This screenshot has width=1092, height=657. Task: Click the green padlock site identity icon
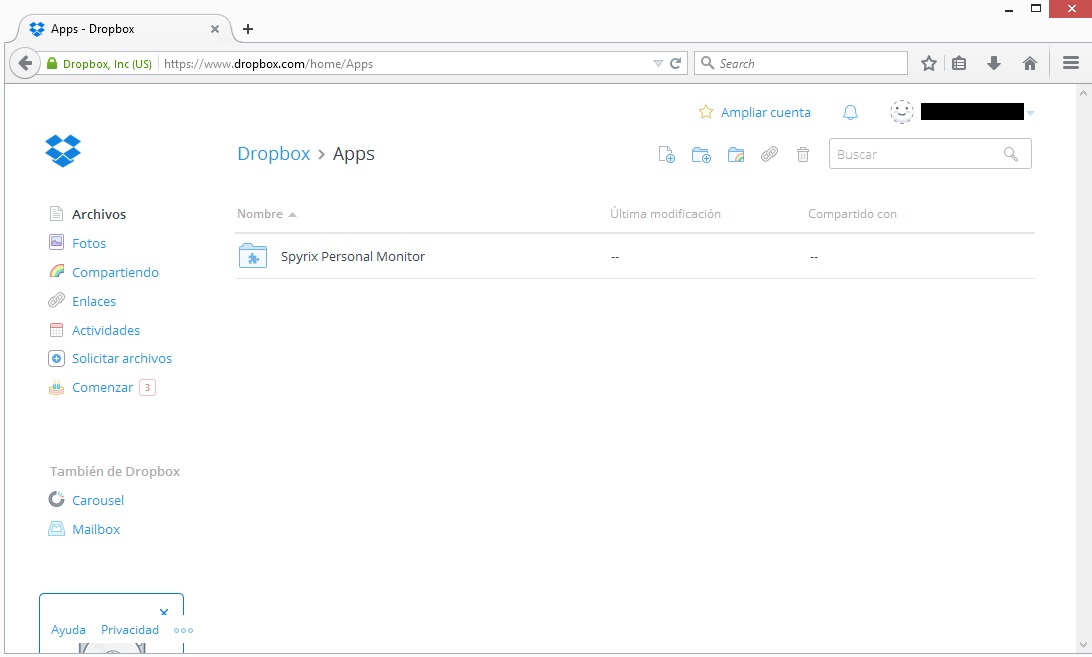(52, 63)
